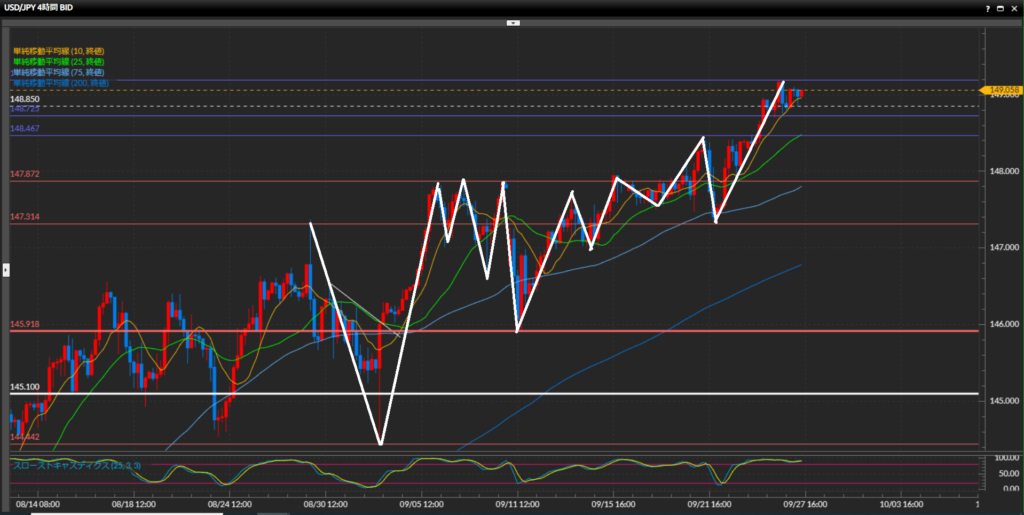Click the 147.314 horizontal line label
Image resolution: width=1024 pixels, height=515 pixels.
25,217
